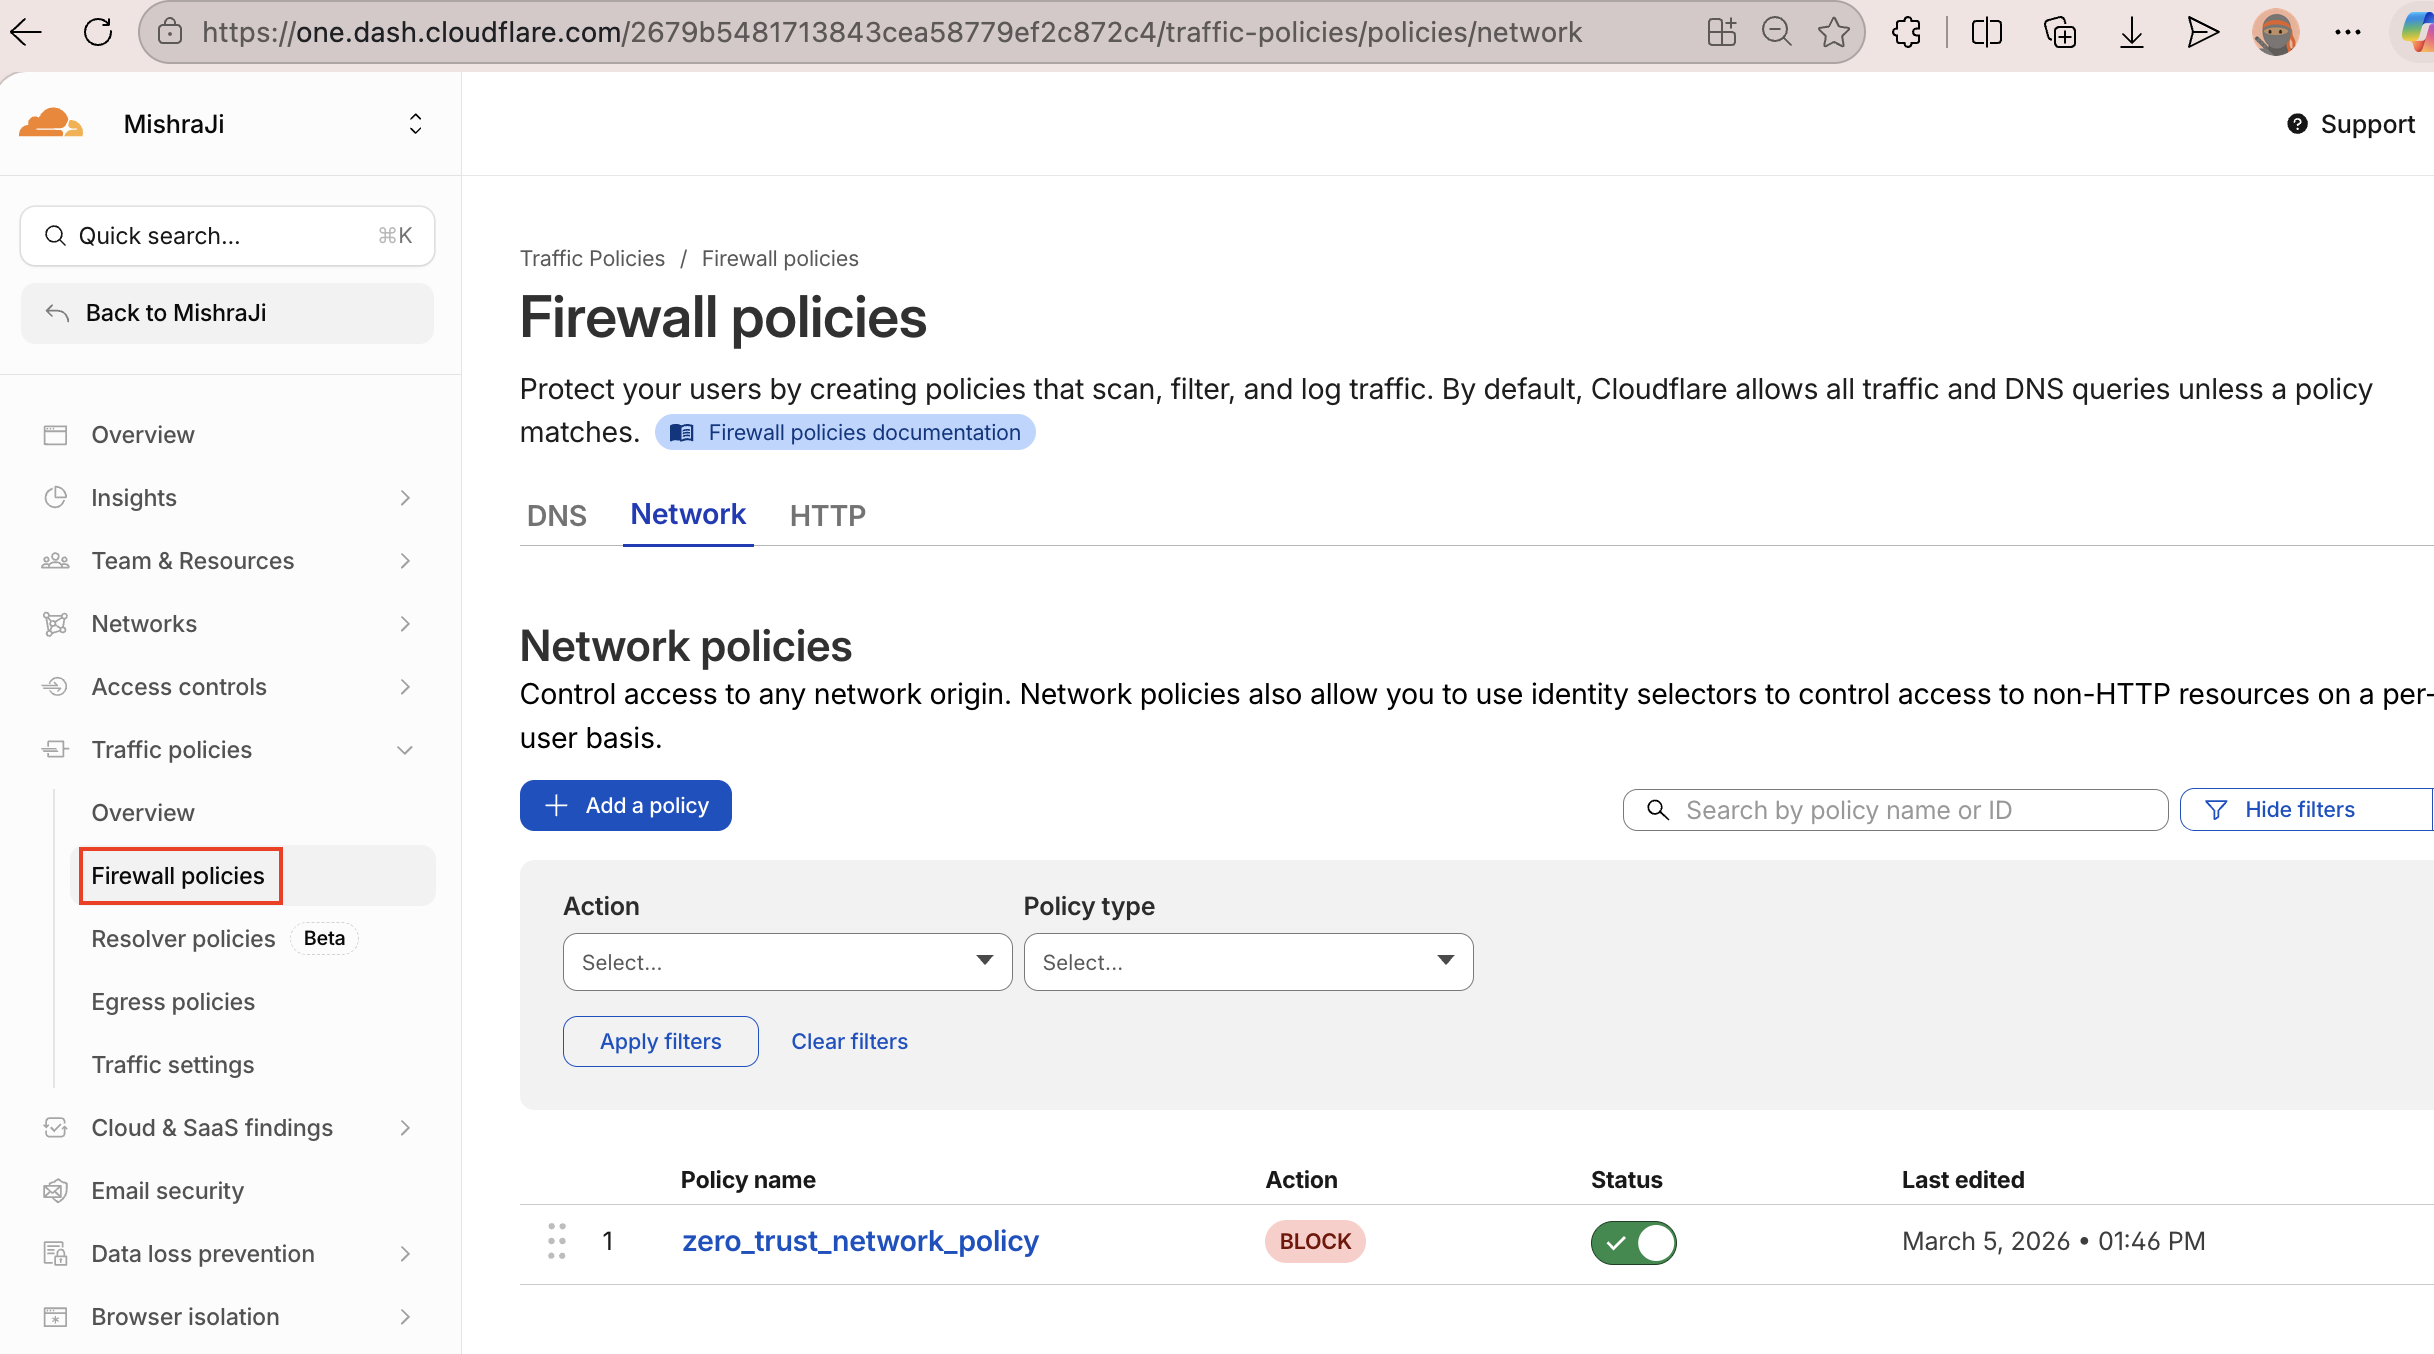The height and width of the screenshot is (1354, 2434).
Task: Collapse the Traffic policies section chevron
Action: pyautogui.click(x=404, y=749)
